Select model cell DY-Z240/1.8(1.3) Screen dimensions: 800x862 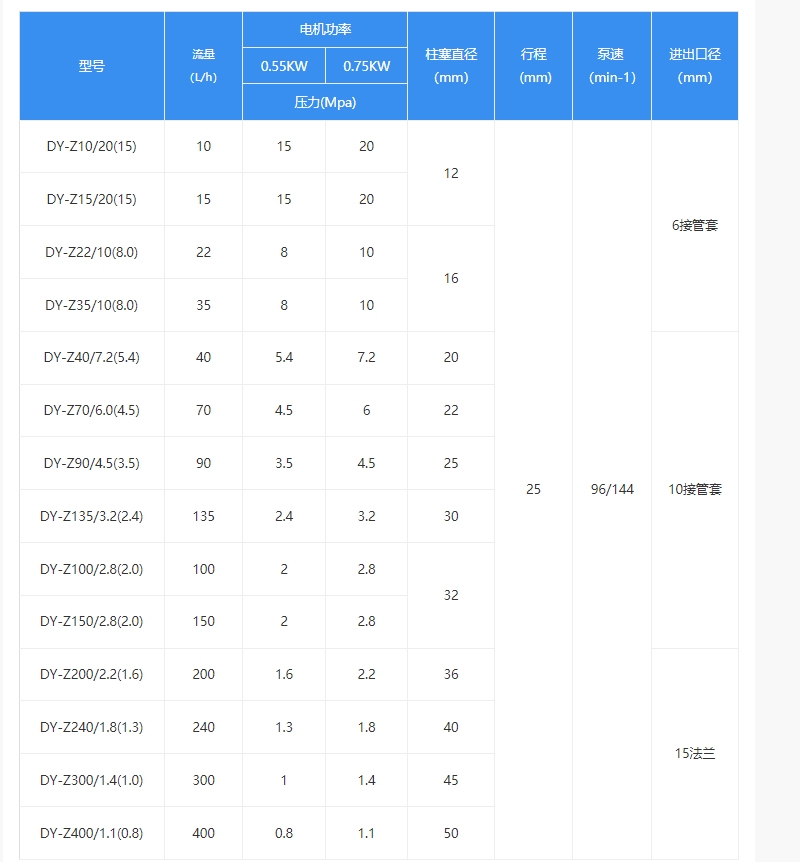pos(92,727)
